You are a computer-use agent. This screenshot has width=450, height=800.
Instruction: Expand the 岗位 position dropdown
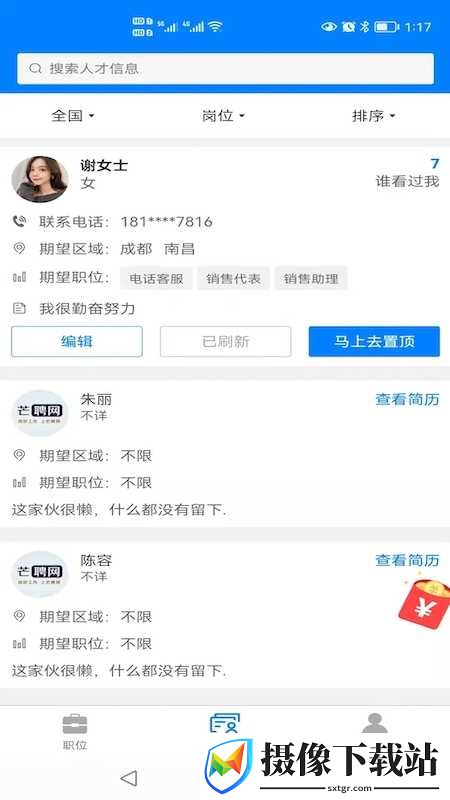click(x=223, y=116)
